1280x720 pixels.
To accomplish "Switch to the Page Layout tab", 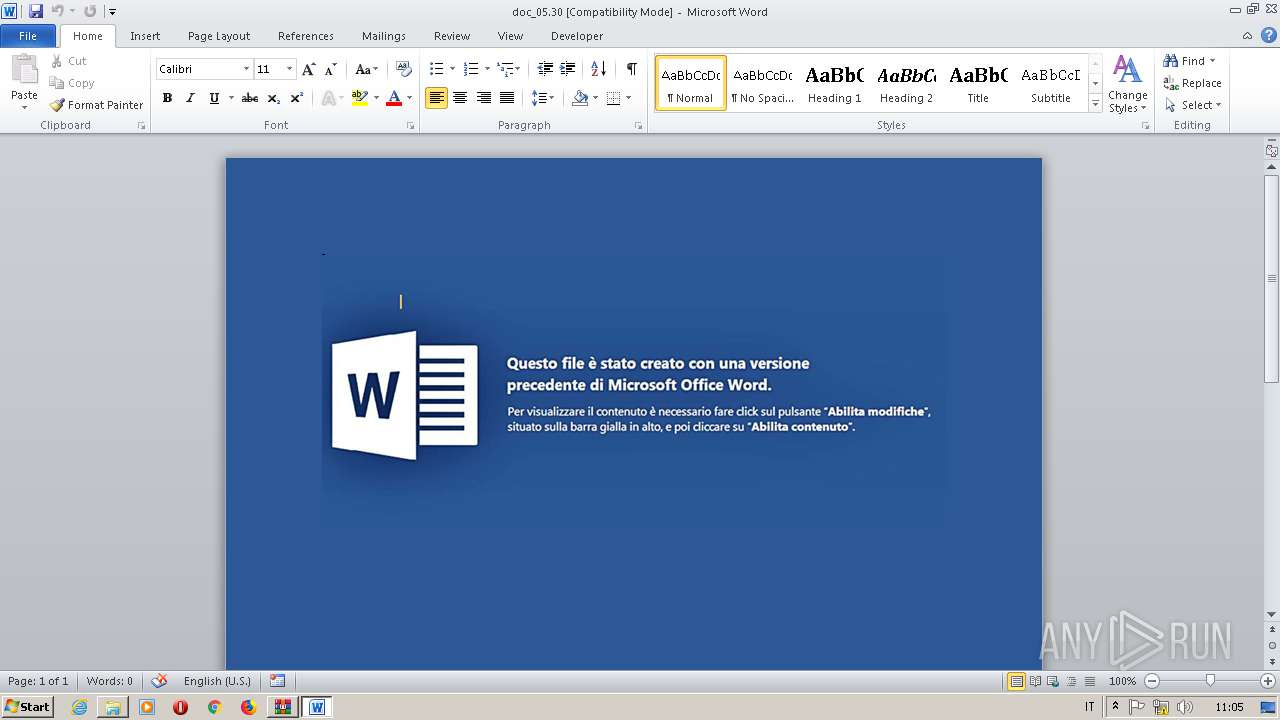I will click(x=219, y=36).
